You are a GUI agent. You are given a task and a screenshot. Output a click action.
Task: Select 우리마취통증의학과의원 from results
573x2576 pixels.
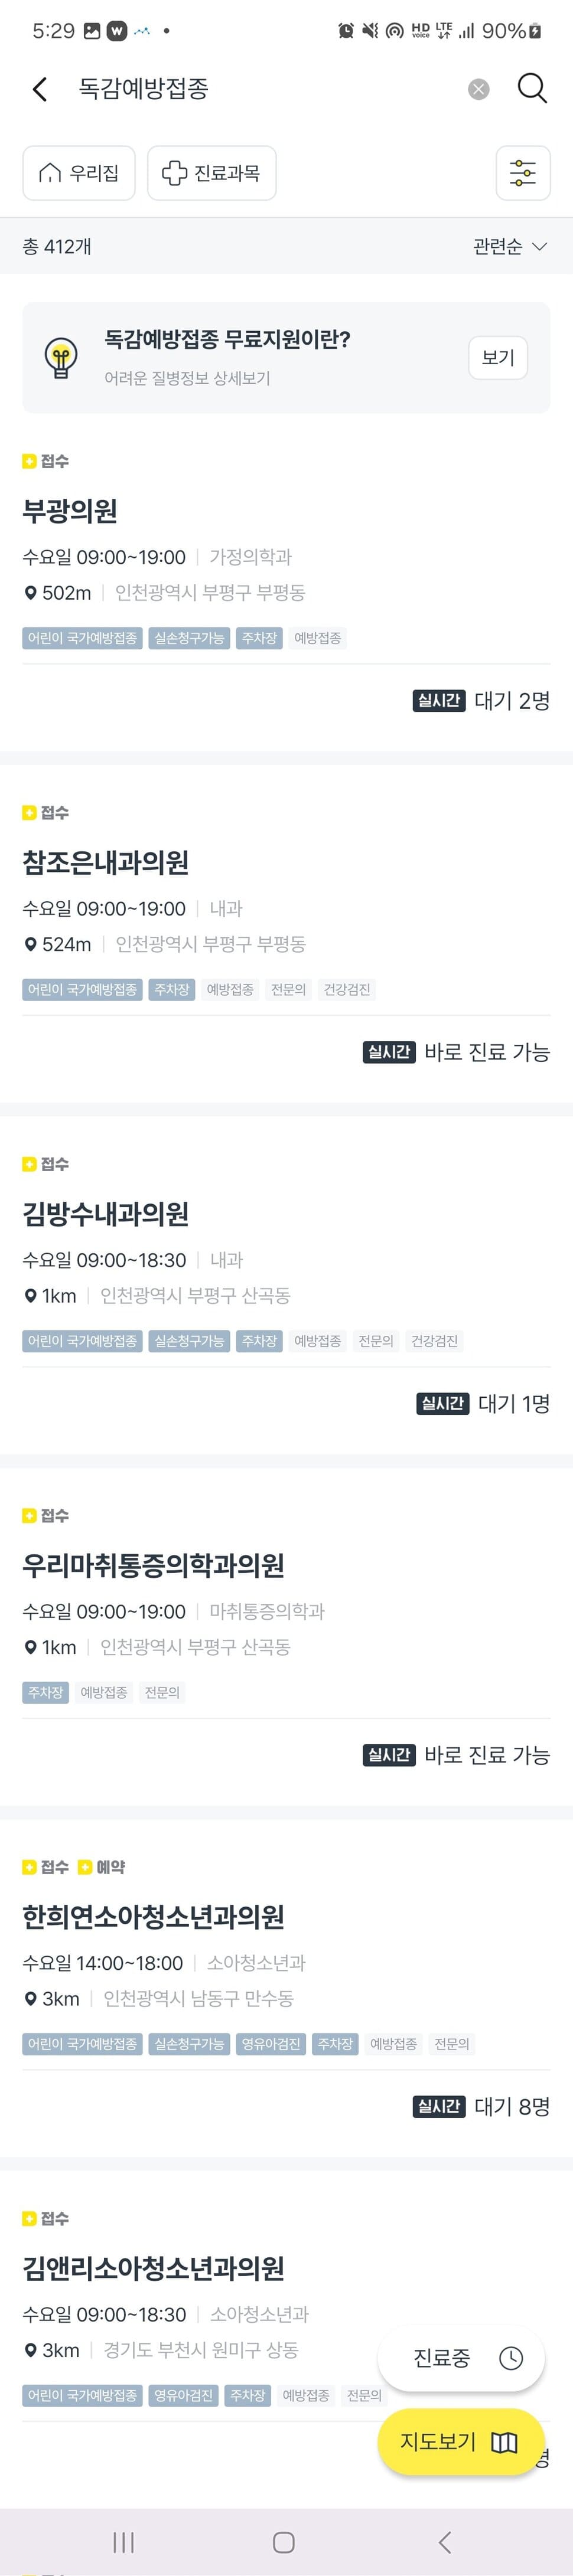click(x=153, y=1565)
